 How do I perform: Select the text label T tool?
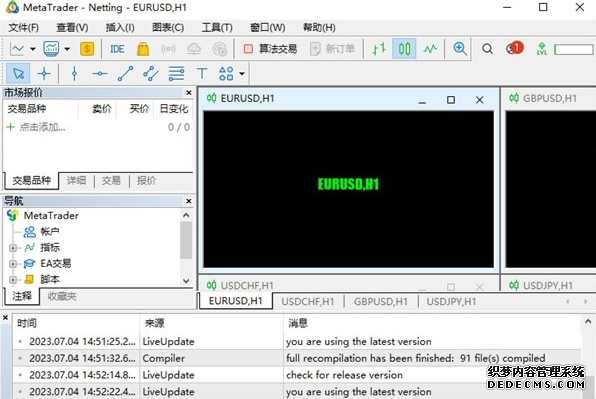pos(202,73)
